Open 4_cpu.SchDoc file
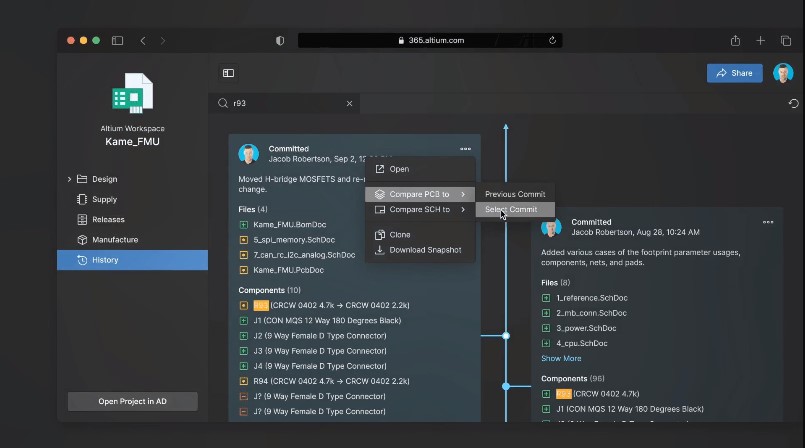This screenshot has height=448, width=805. 582,343
